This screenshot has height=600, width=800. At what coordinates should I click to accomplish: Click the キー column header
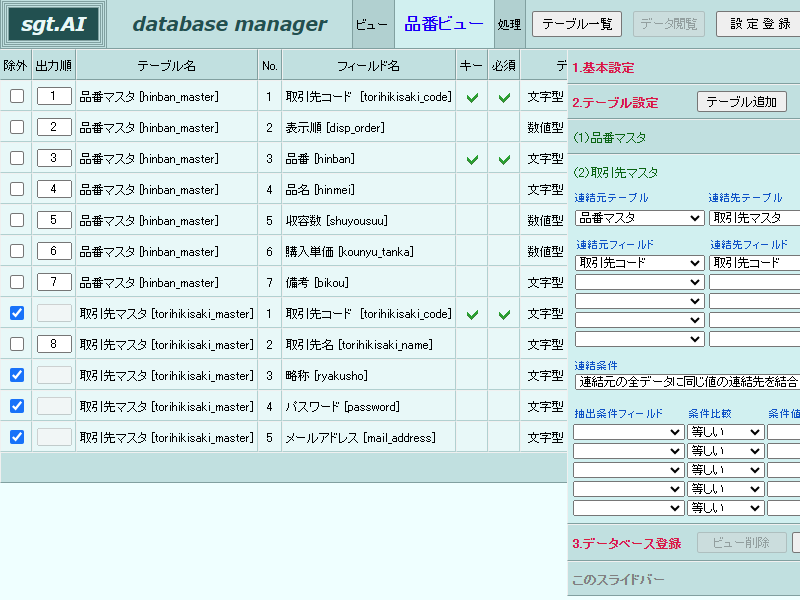(471, 65)
